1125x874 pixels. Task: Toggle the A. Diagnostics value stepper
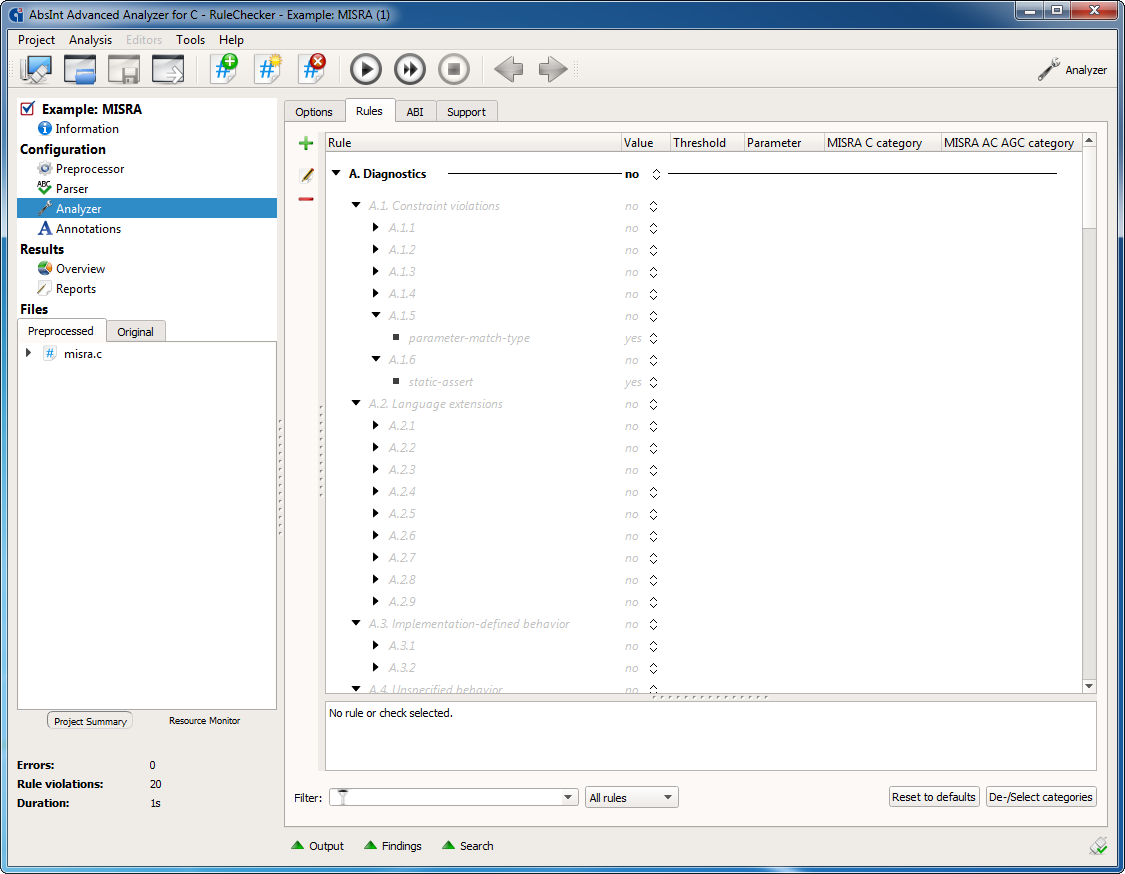[656, 174]
